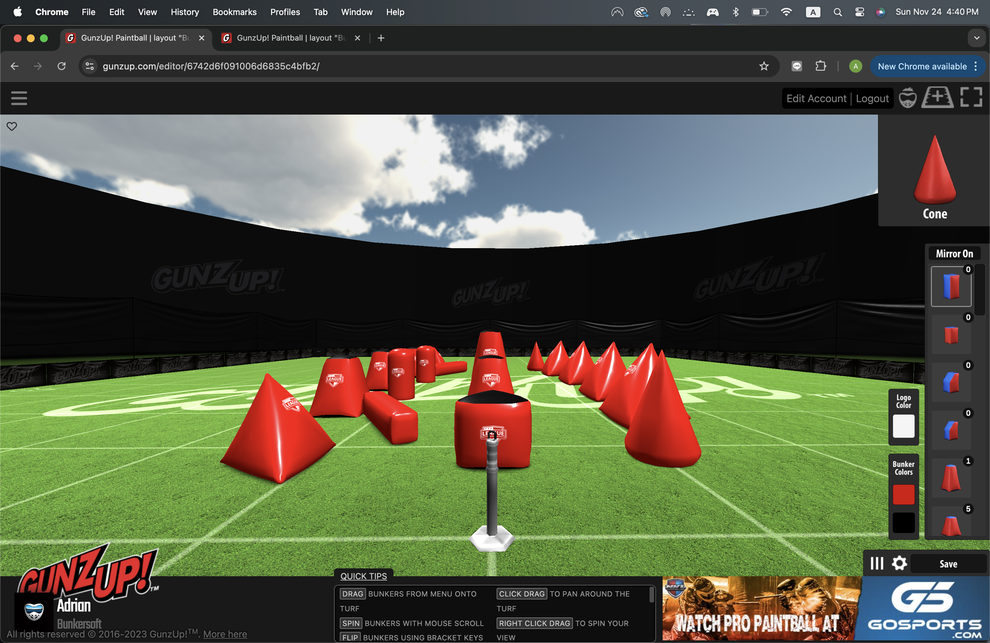990x643 pixels.
Task: Open the Chrome Extensions puzzle icon
Action: click(820, 66)
